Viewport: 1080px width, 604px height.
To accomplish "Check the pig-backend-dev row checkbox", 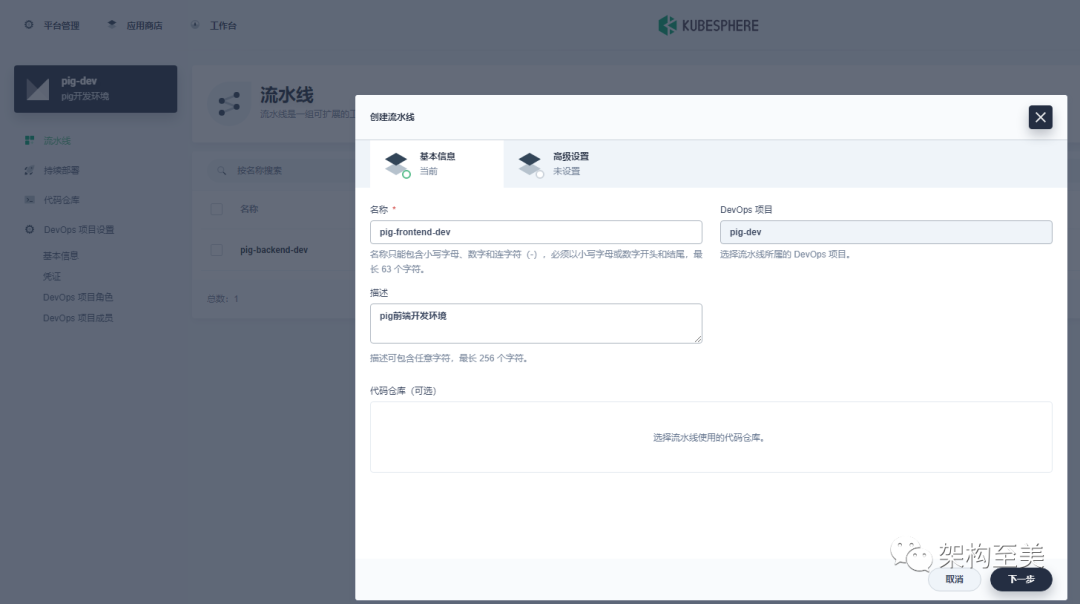I will [216, 250].
